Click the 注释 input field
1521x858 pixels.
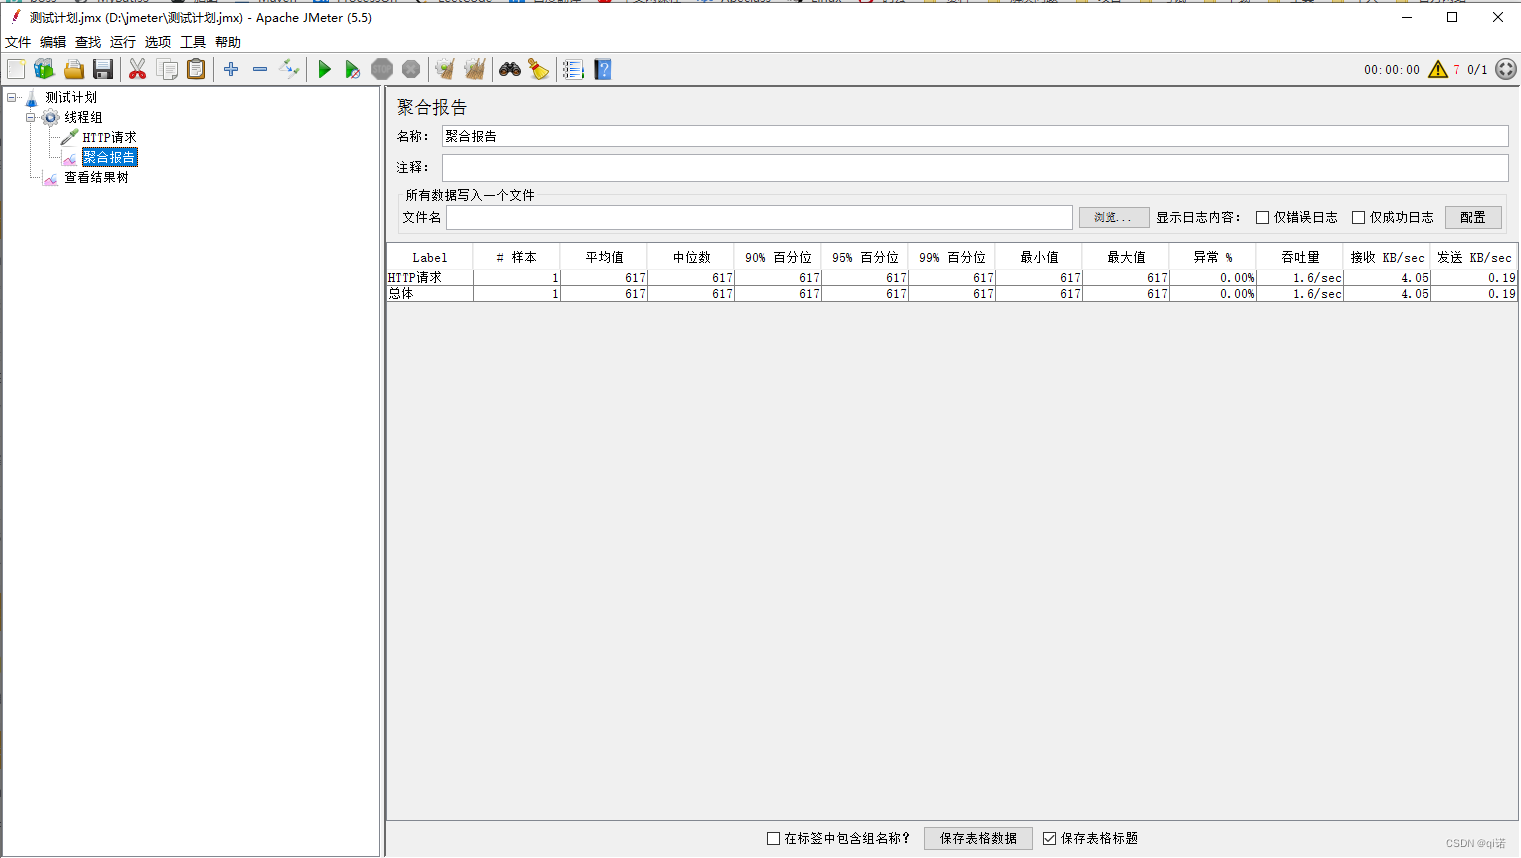[x=975, y=167]
